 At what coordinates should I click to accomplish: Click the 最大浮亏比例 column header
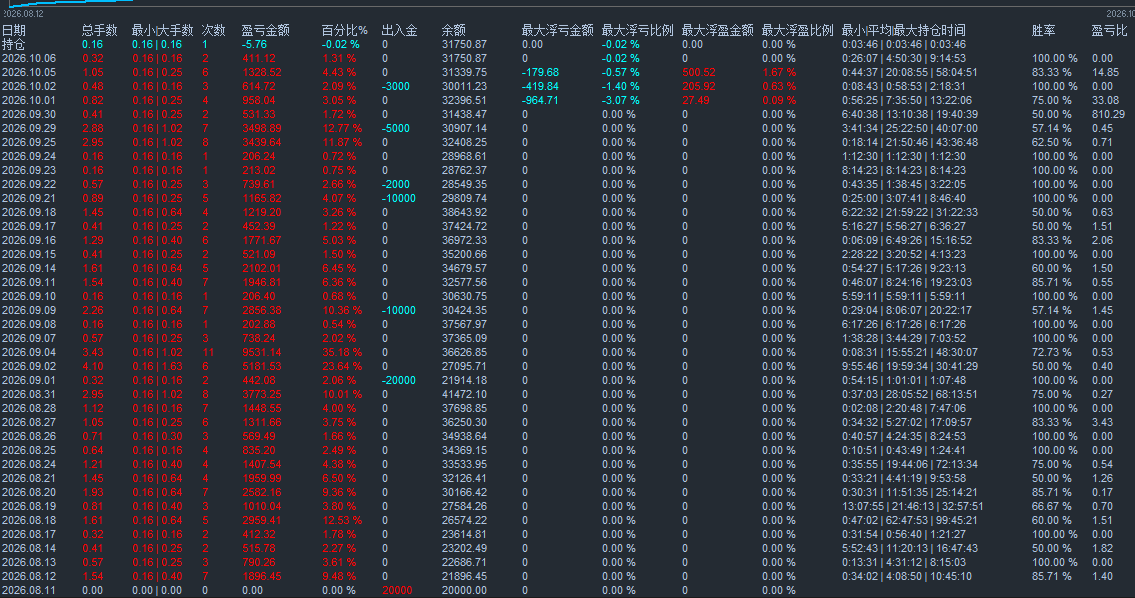[638, 30]
